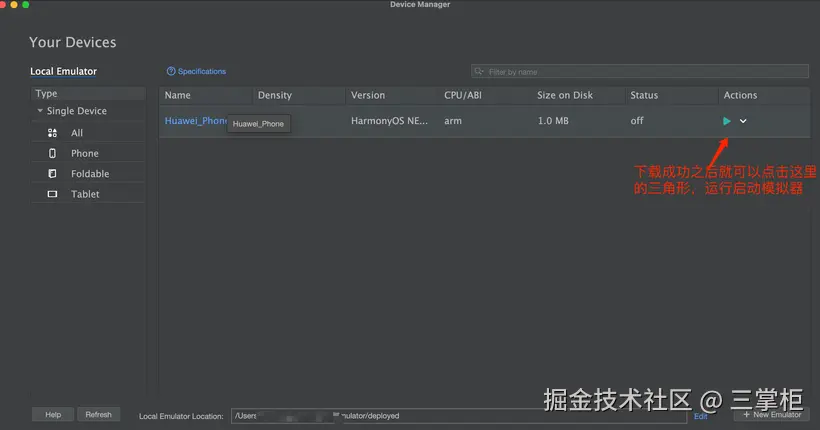Sort by the Version column header
This screenshot has width=820, height=430.
(392, 95)
